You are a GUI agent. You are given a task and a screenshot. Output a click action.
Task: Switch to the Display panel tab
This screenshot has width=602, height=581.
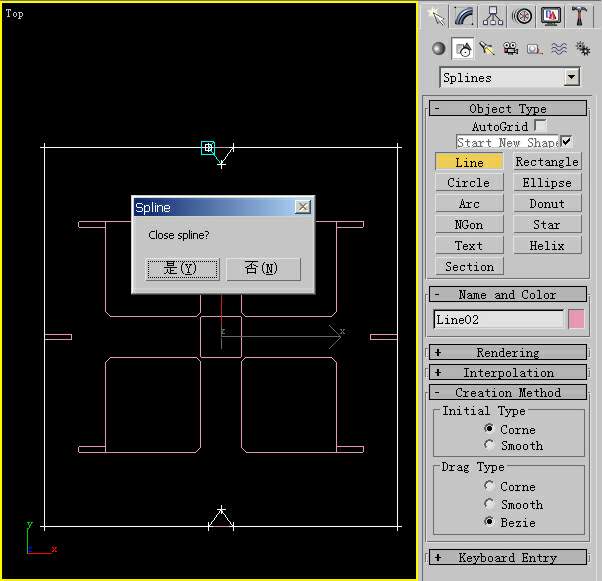pyautogui.click(x=551, y=16)
